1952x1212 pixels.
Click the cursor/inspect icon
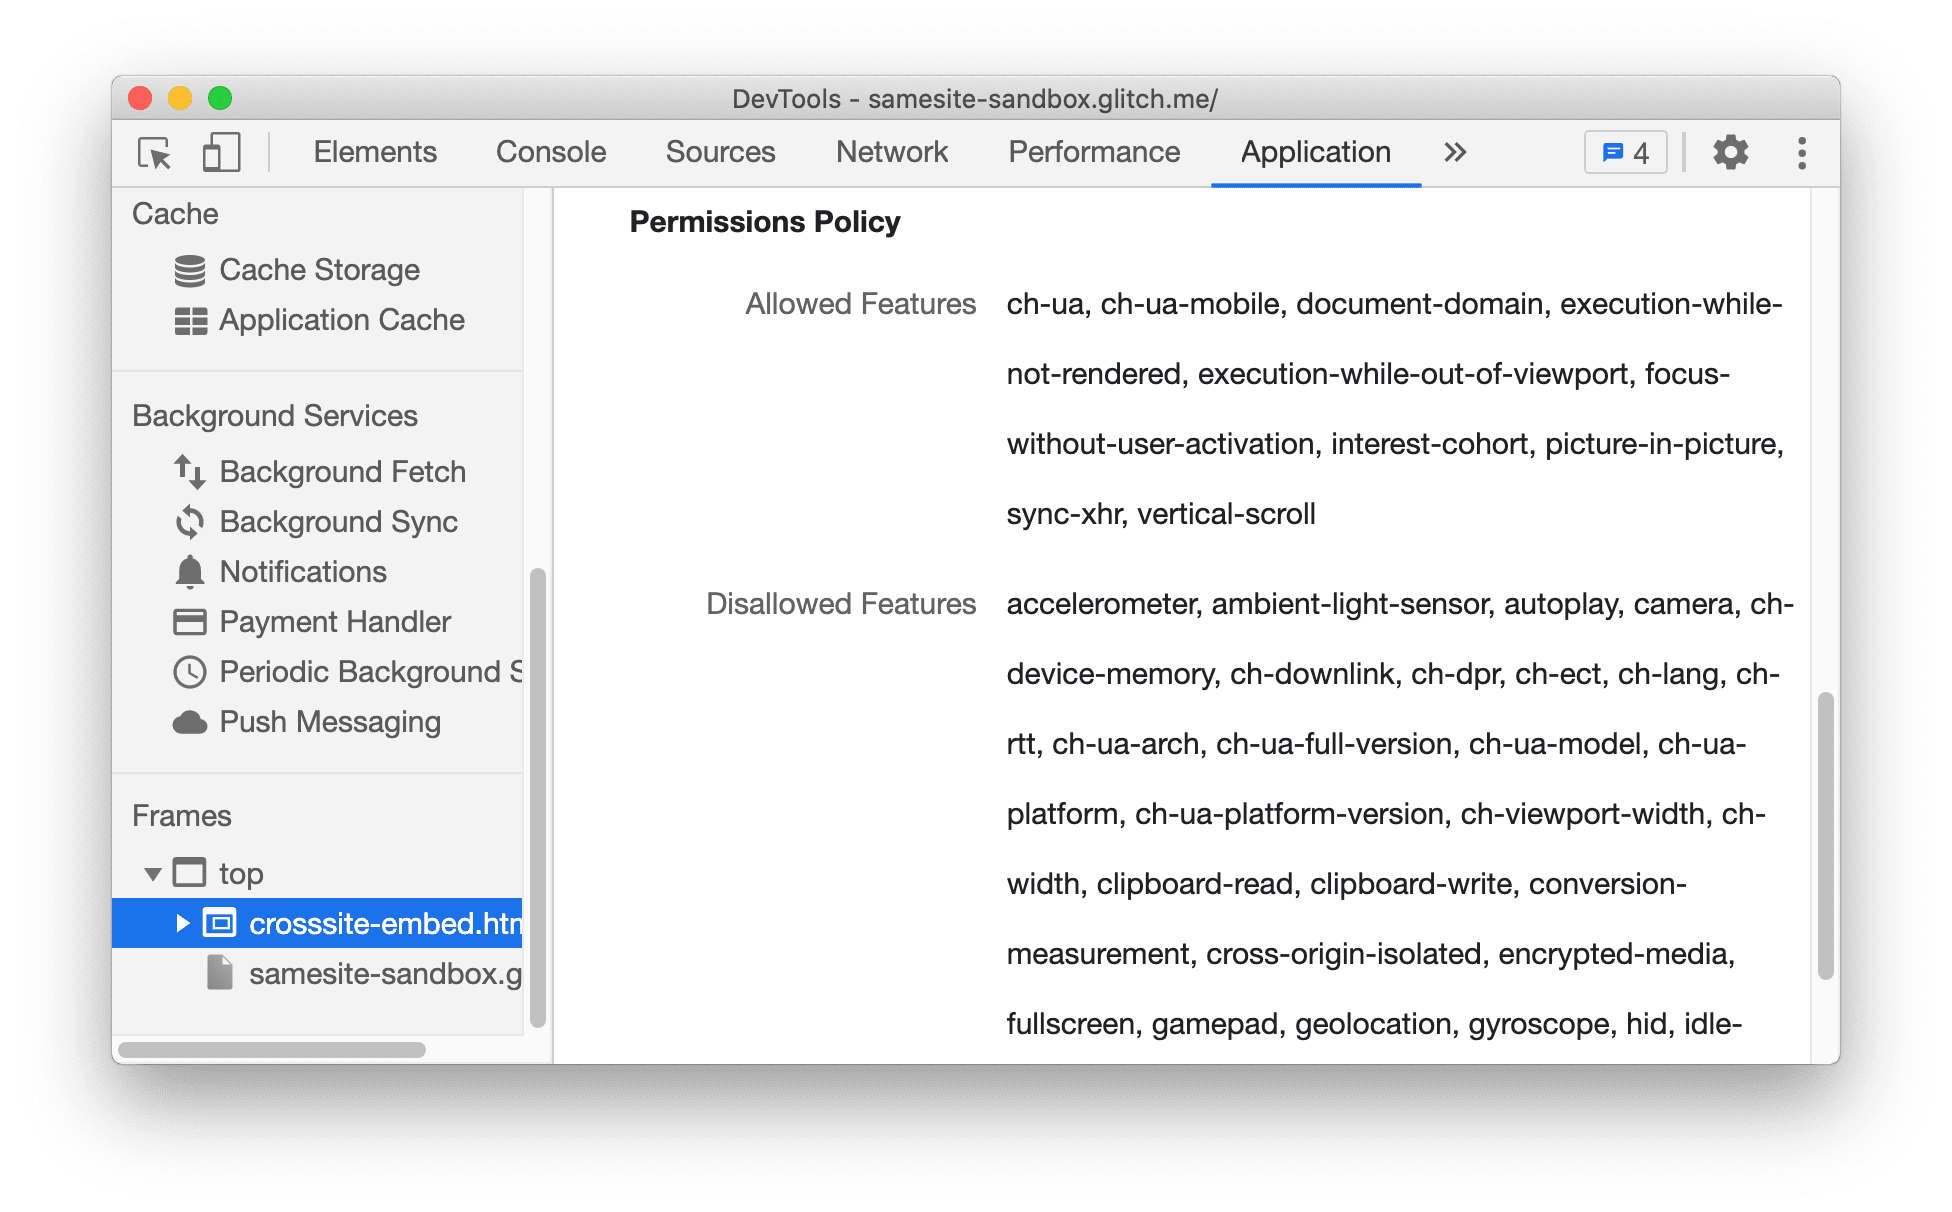[x=154, y=154]
